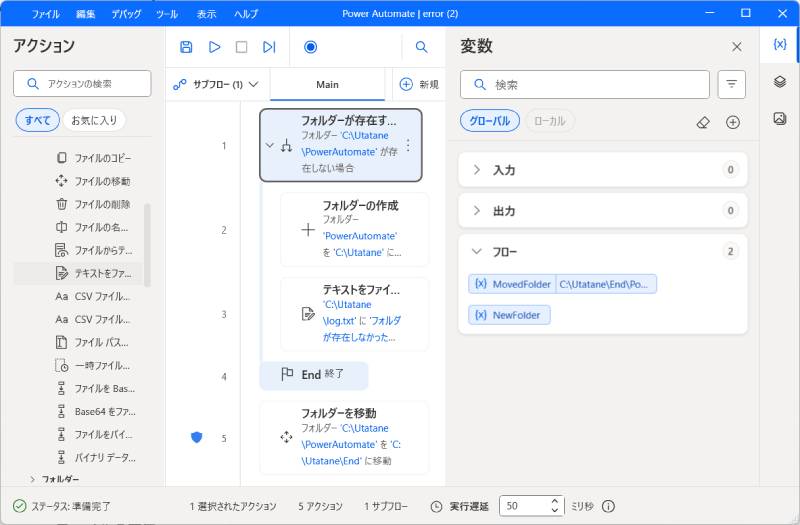Open the 表示 menu
The height and width of the screenshot is (525, 800).
(x=207, y=14)
